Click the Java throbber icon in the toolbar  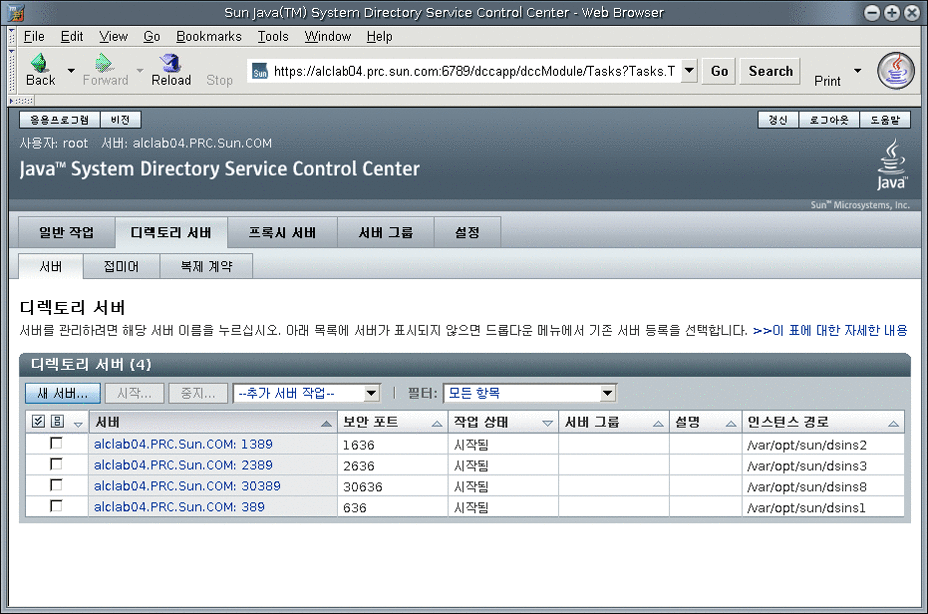[895, 70]
